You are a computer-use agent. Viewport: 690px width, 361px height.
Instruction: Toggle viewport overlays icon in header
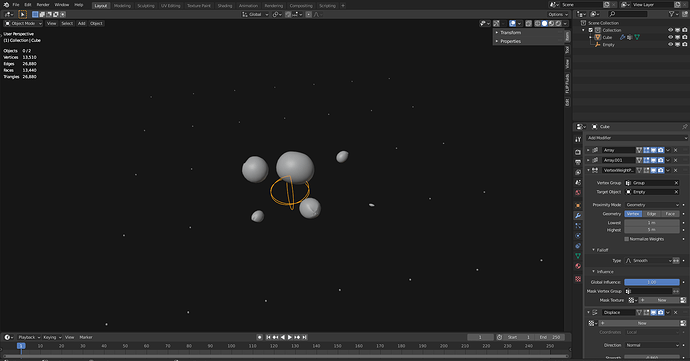pyautogui.click(x=513, y=23)
